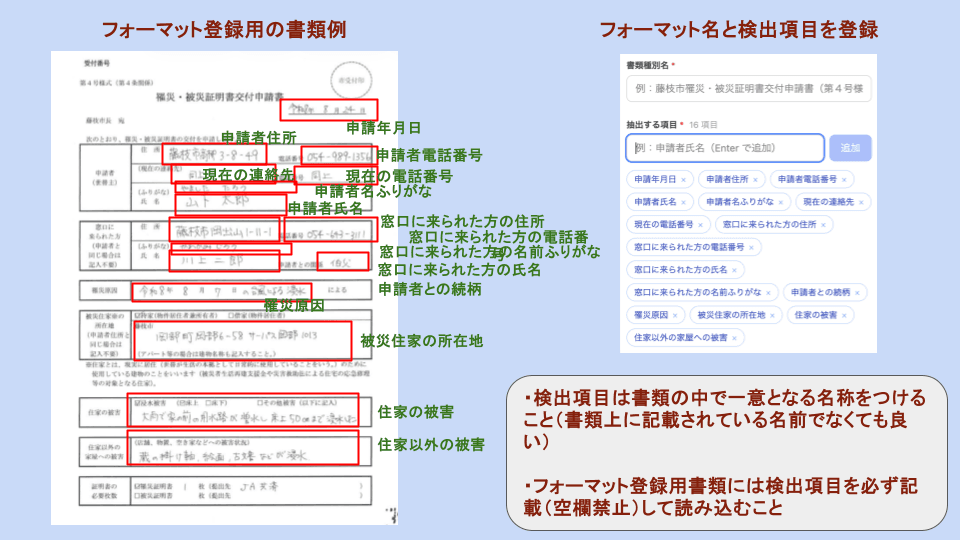Toggle the 被災証明書 checkbox in 必要枚数

click(x=137, y=495)
